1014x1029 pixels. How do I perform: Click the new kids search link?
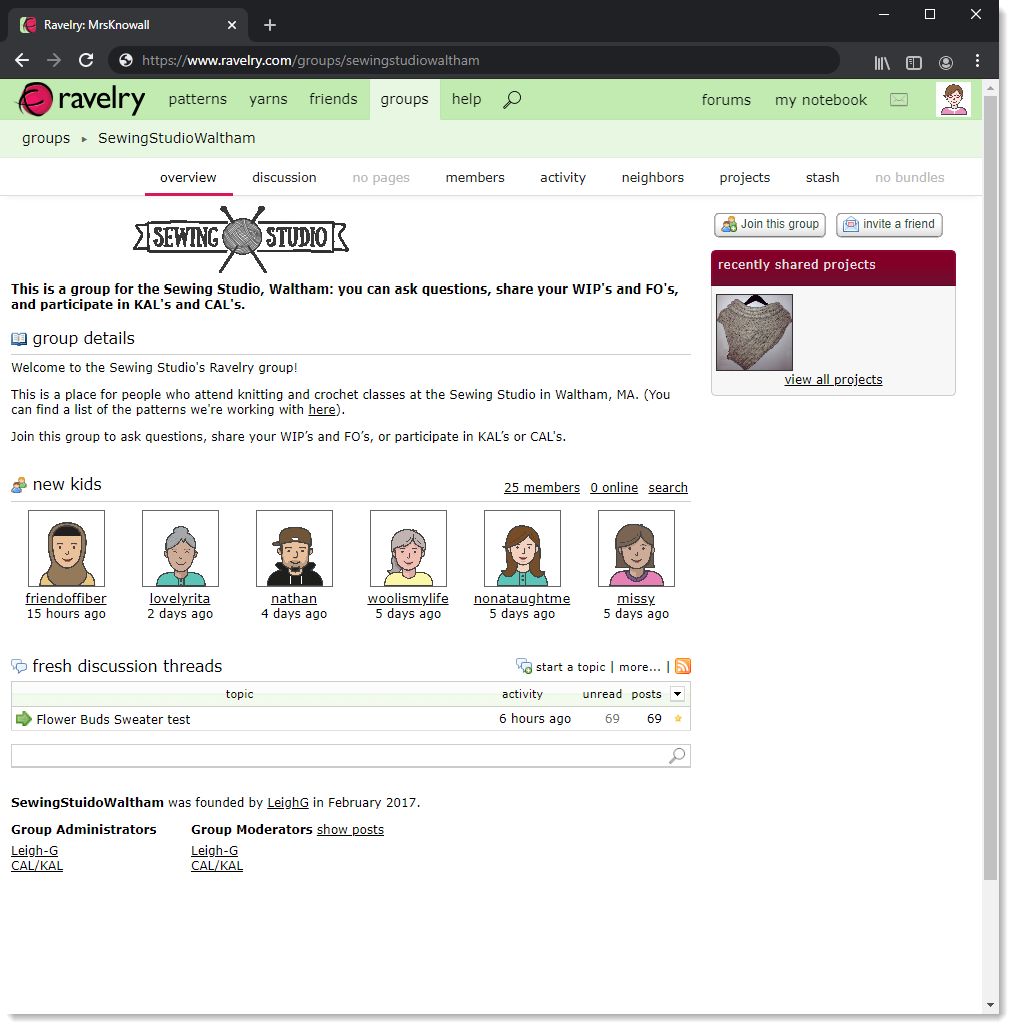pos(667,488)
